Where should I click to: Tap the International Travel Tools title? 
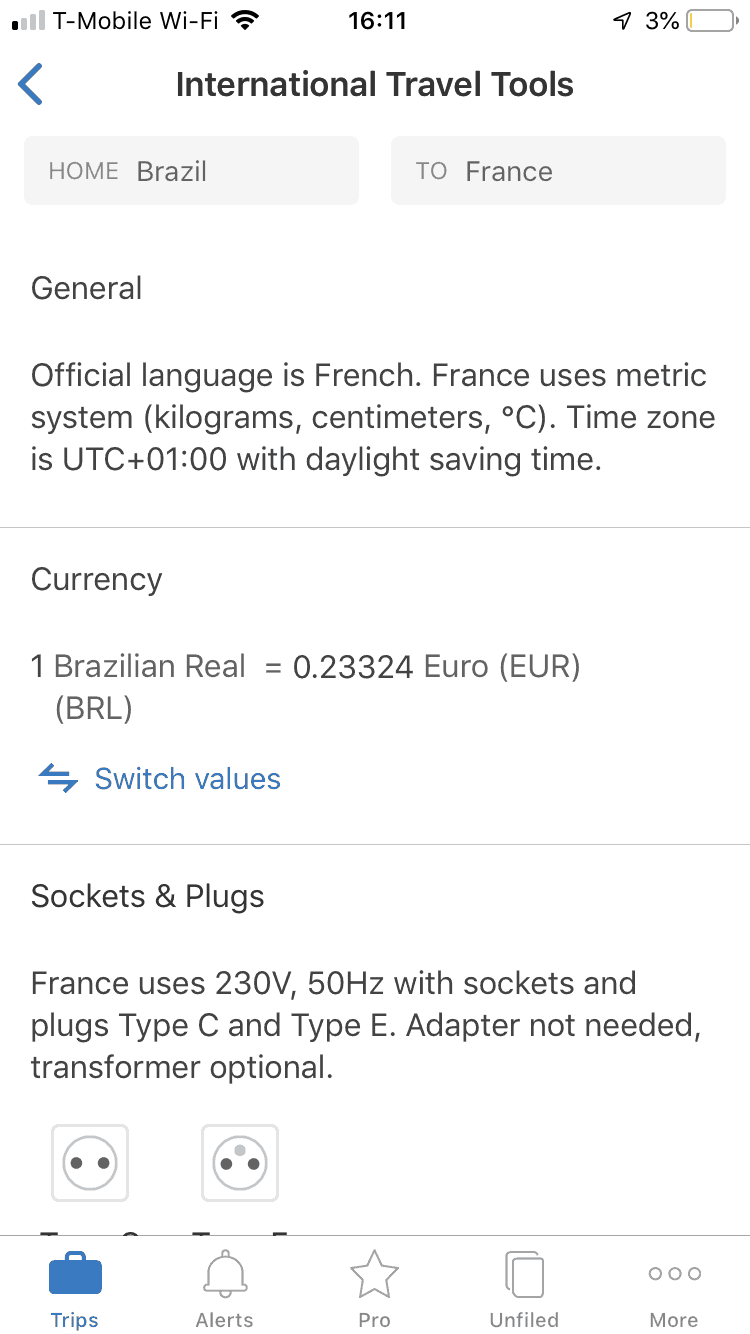coord(375,85)
